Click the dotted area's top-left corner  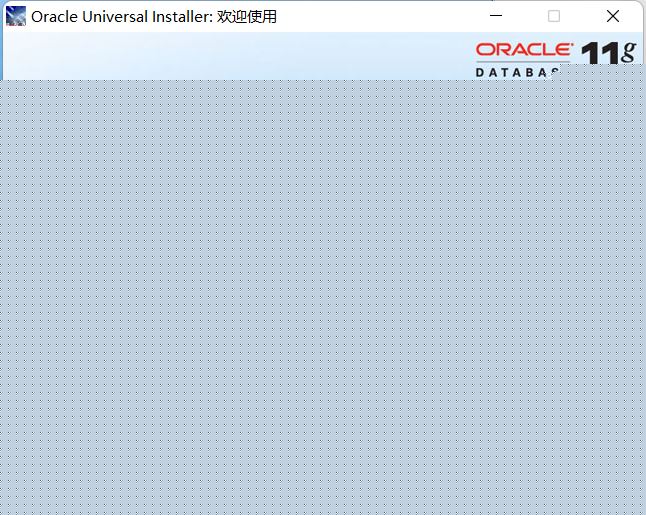click(5, 84)
